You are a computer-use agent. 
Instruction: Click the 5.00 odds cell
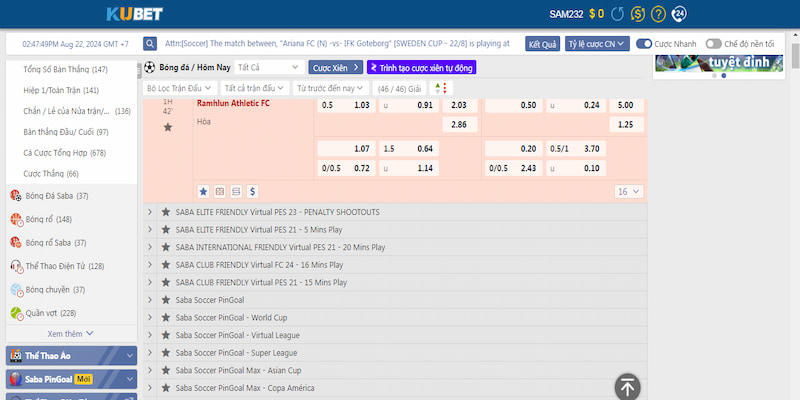627,105
